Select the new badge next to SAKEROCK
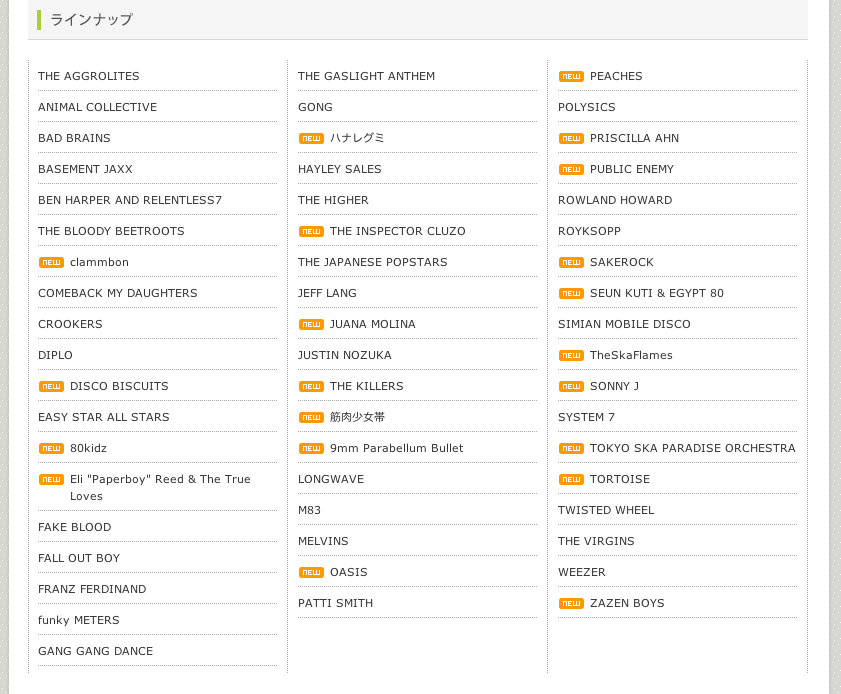The image size is (841, 694). [x=571, y=262]
